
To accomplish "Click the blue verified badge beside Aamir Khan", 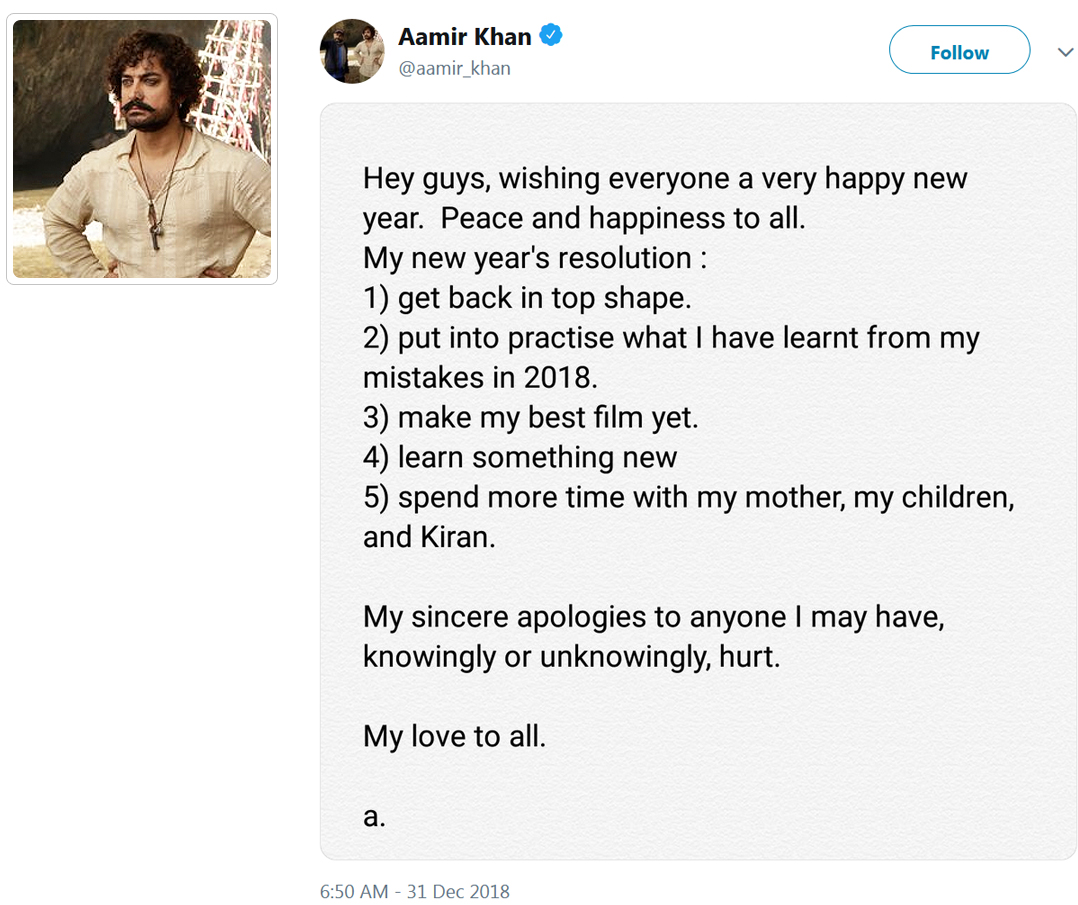I will (551, 36).
